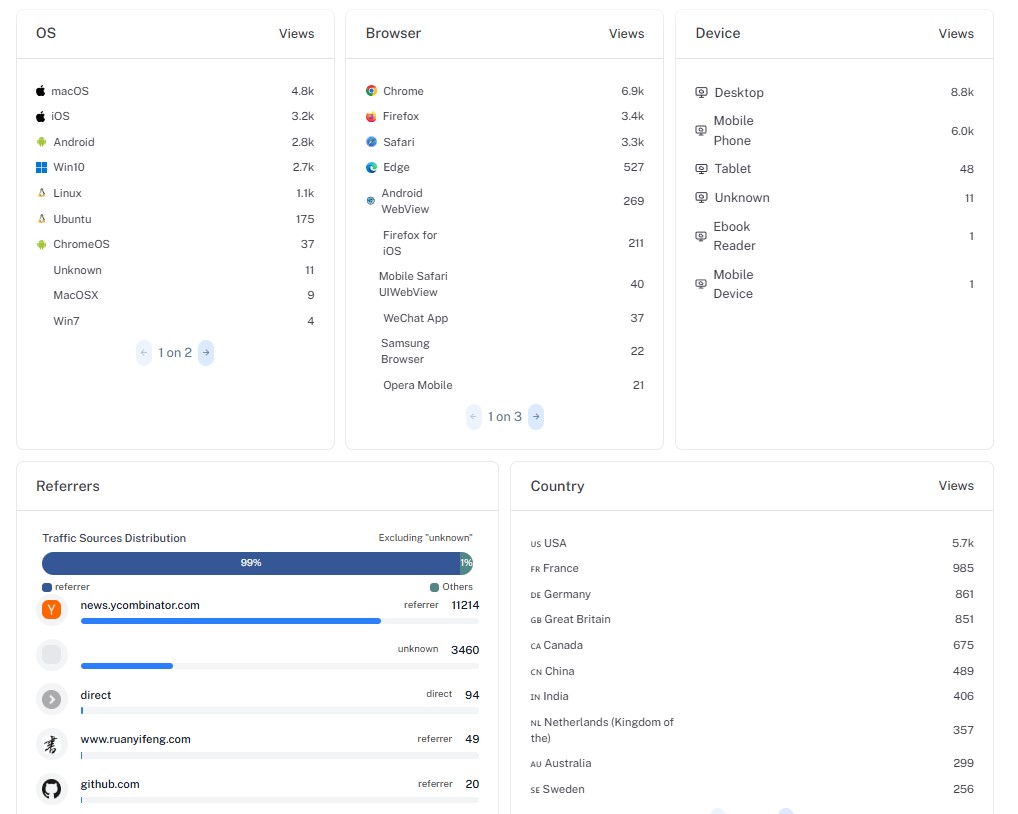Click the Safari compass icon
Viewport: 1018px width, 814px height.
pyautogui.click(x=372, y=141)
